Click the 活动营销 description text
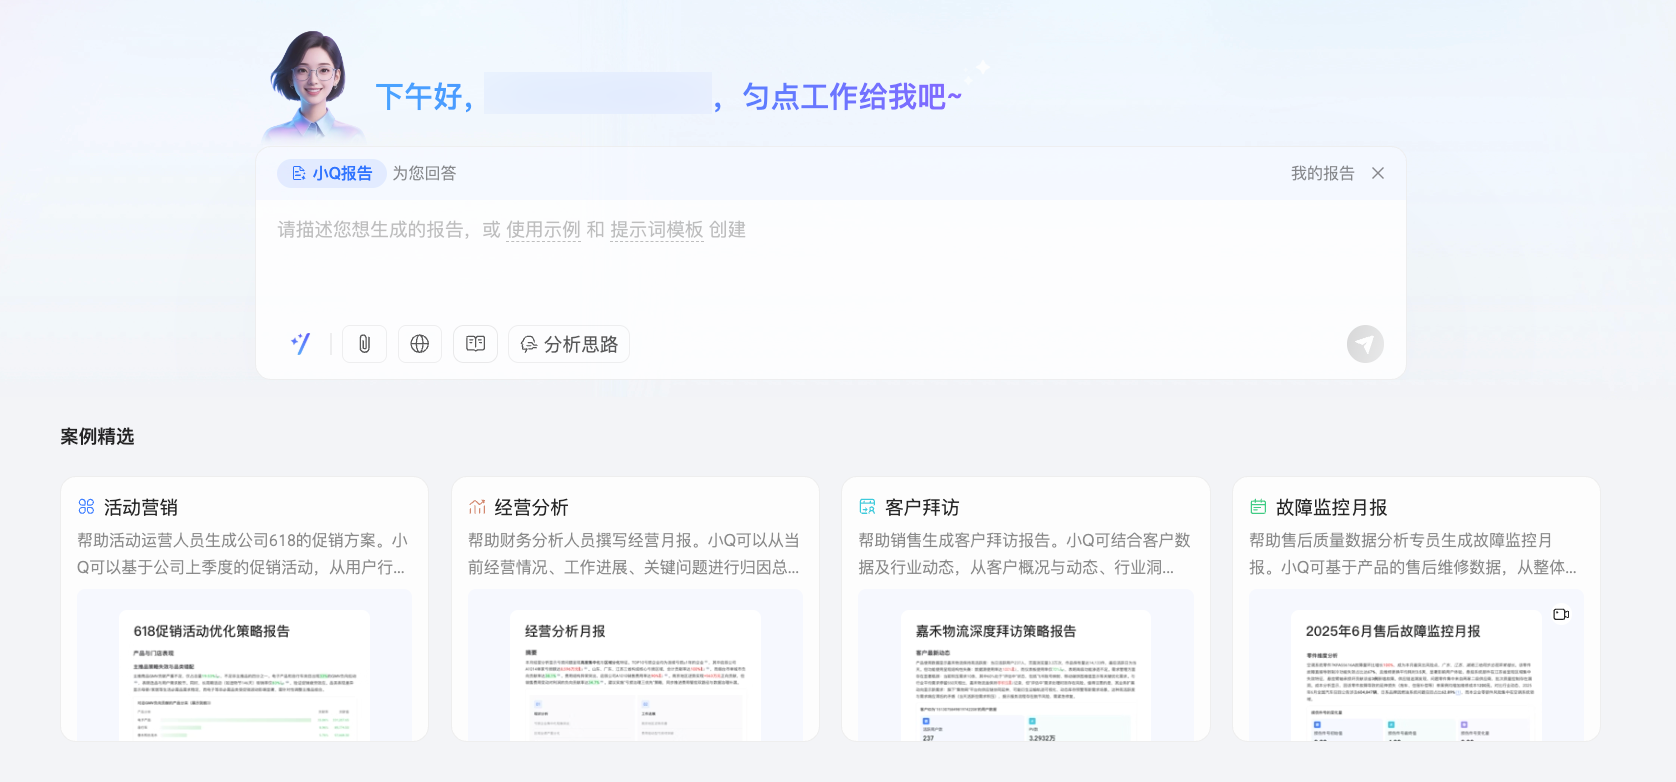The image size is (1676, 782). pyautogui.click(x=243, y=554)
